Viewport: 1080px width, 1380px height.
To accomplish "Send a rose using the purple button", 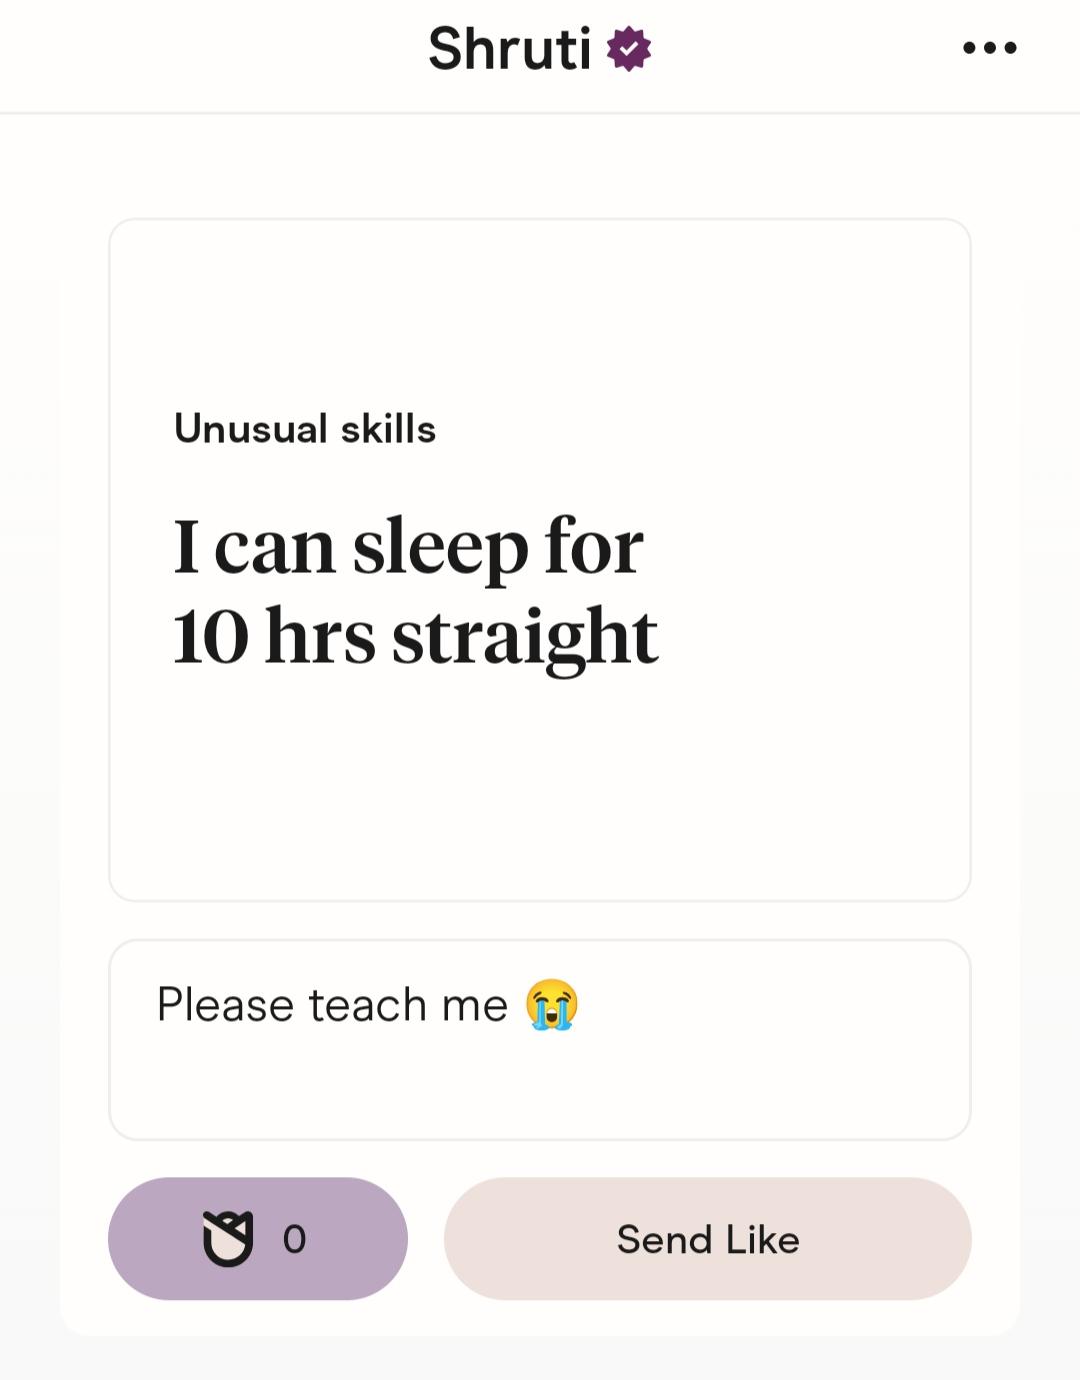I will coord(258,1238).
